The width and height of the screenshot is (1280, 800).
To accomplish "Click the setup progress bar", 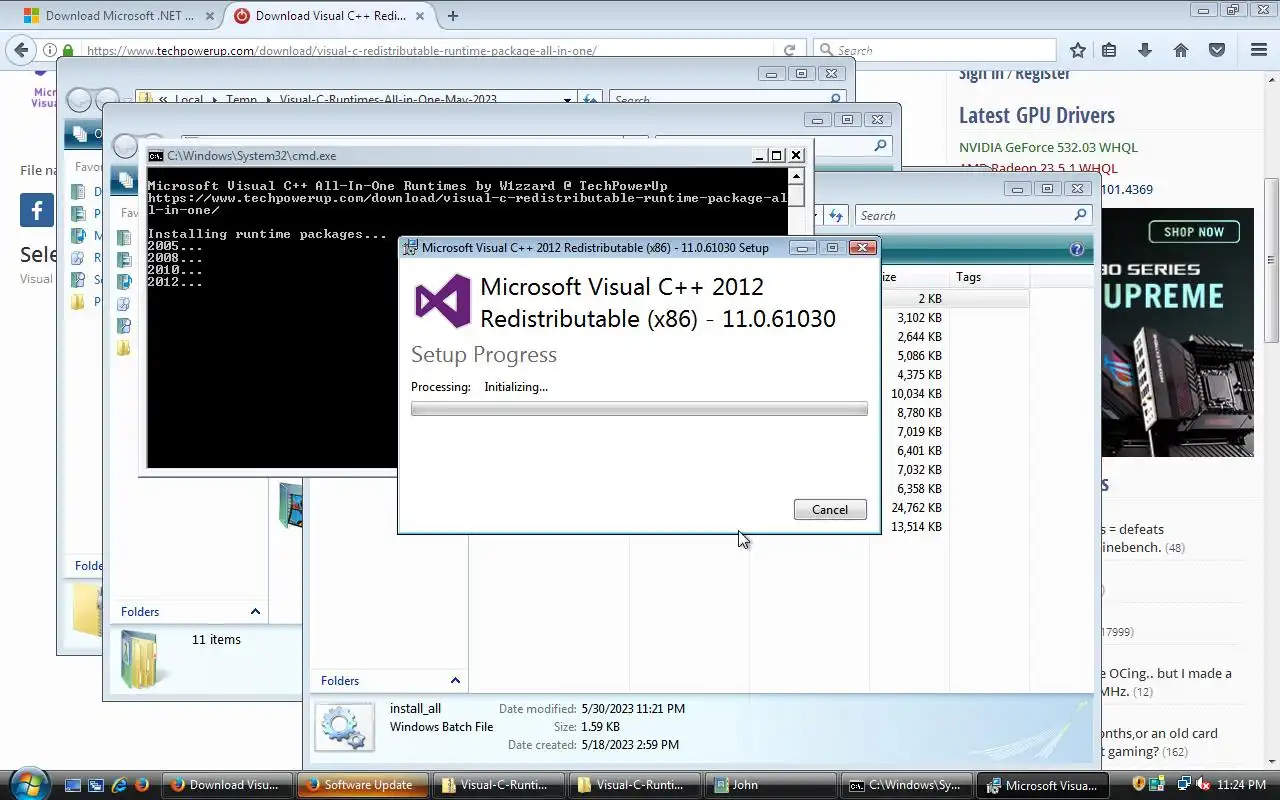I will (639, 409).
